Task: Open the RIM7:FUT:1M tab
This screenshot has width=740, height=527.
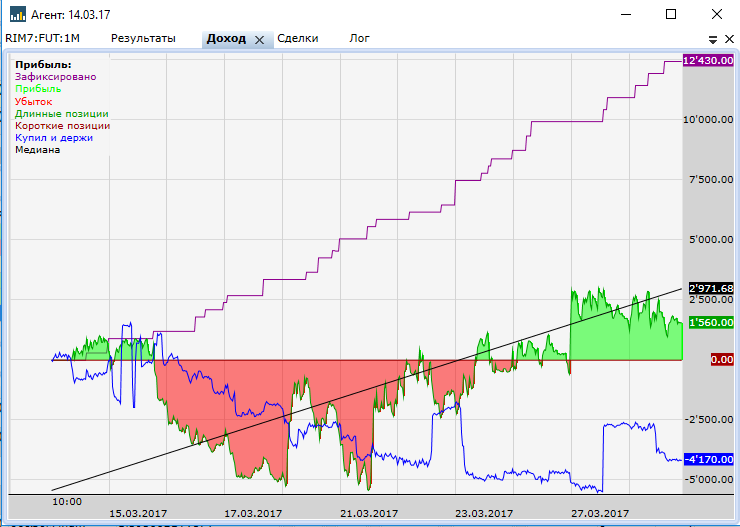Action: 42,39
